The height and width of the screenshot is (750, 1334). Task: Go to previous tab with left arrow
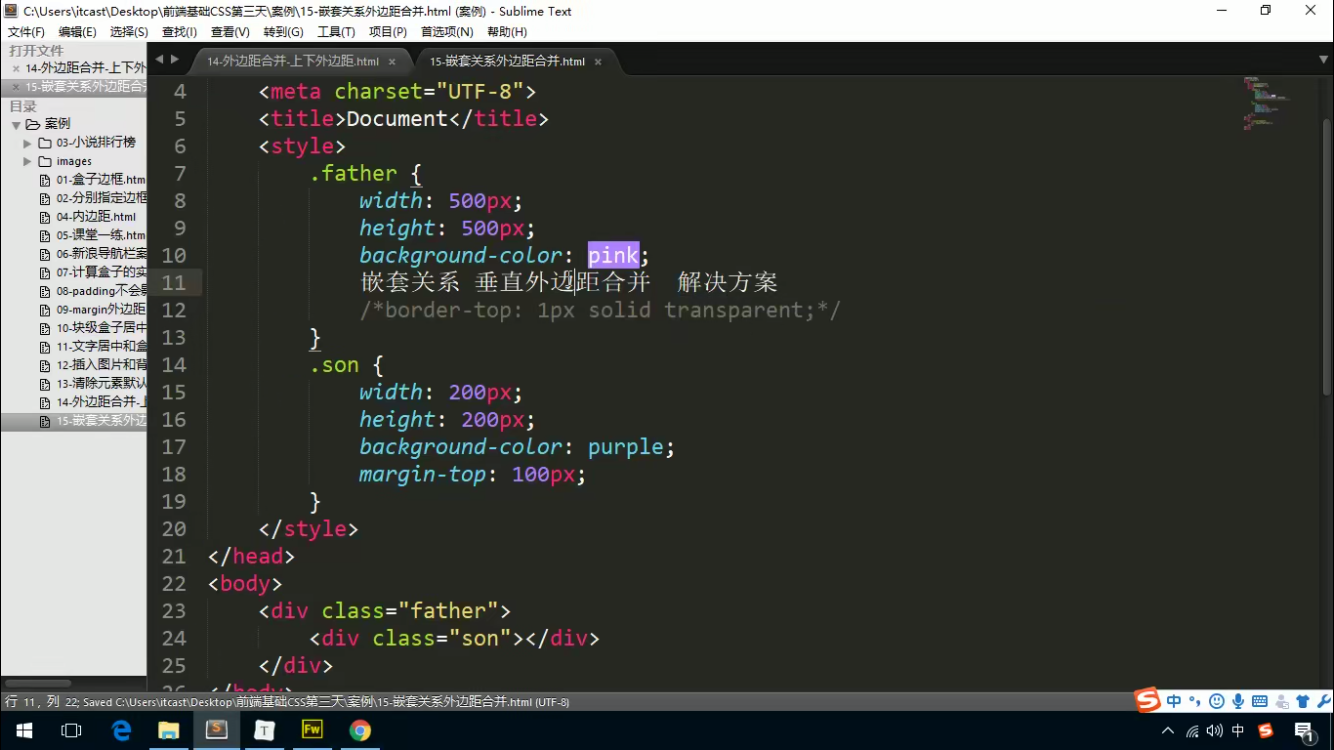point(158,60)
